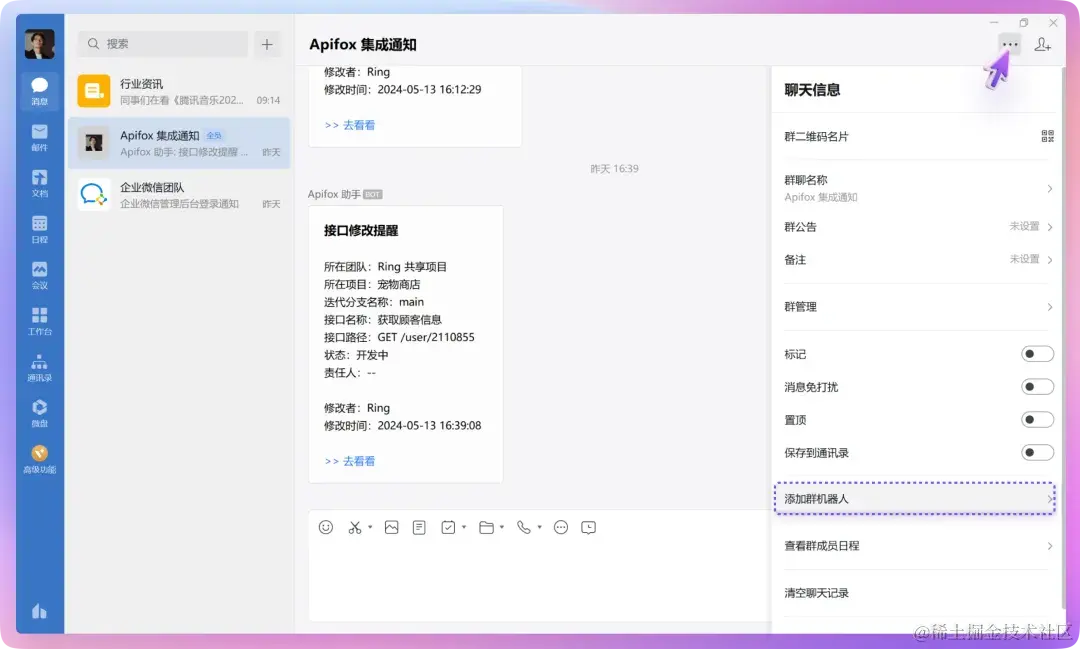Expand the screenshot tool dropdown arrow
The width and height of the screenshot is (1080, 649).
tap(370, 528)
